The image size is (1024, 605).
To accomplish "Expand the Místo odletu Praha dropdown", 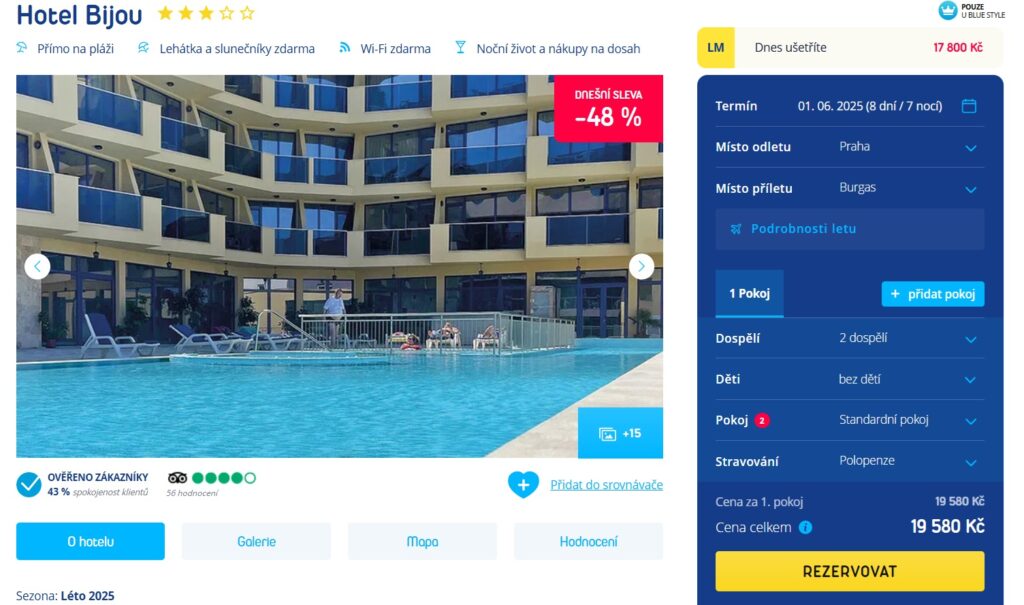I will pyautogui.click(x=850, y=147).
